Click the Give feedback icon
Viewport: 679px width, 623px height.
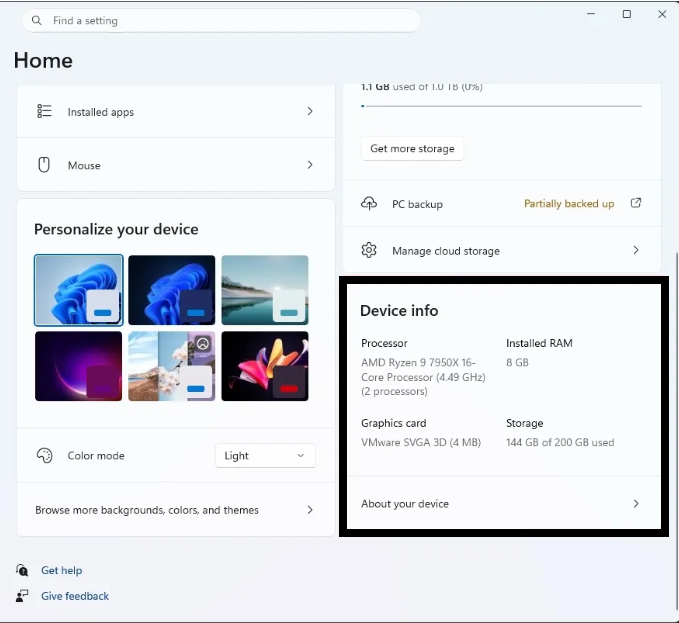[x=22, y=596]
